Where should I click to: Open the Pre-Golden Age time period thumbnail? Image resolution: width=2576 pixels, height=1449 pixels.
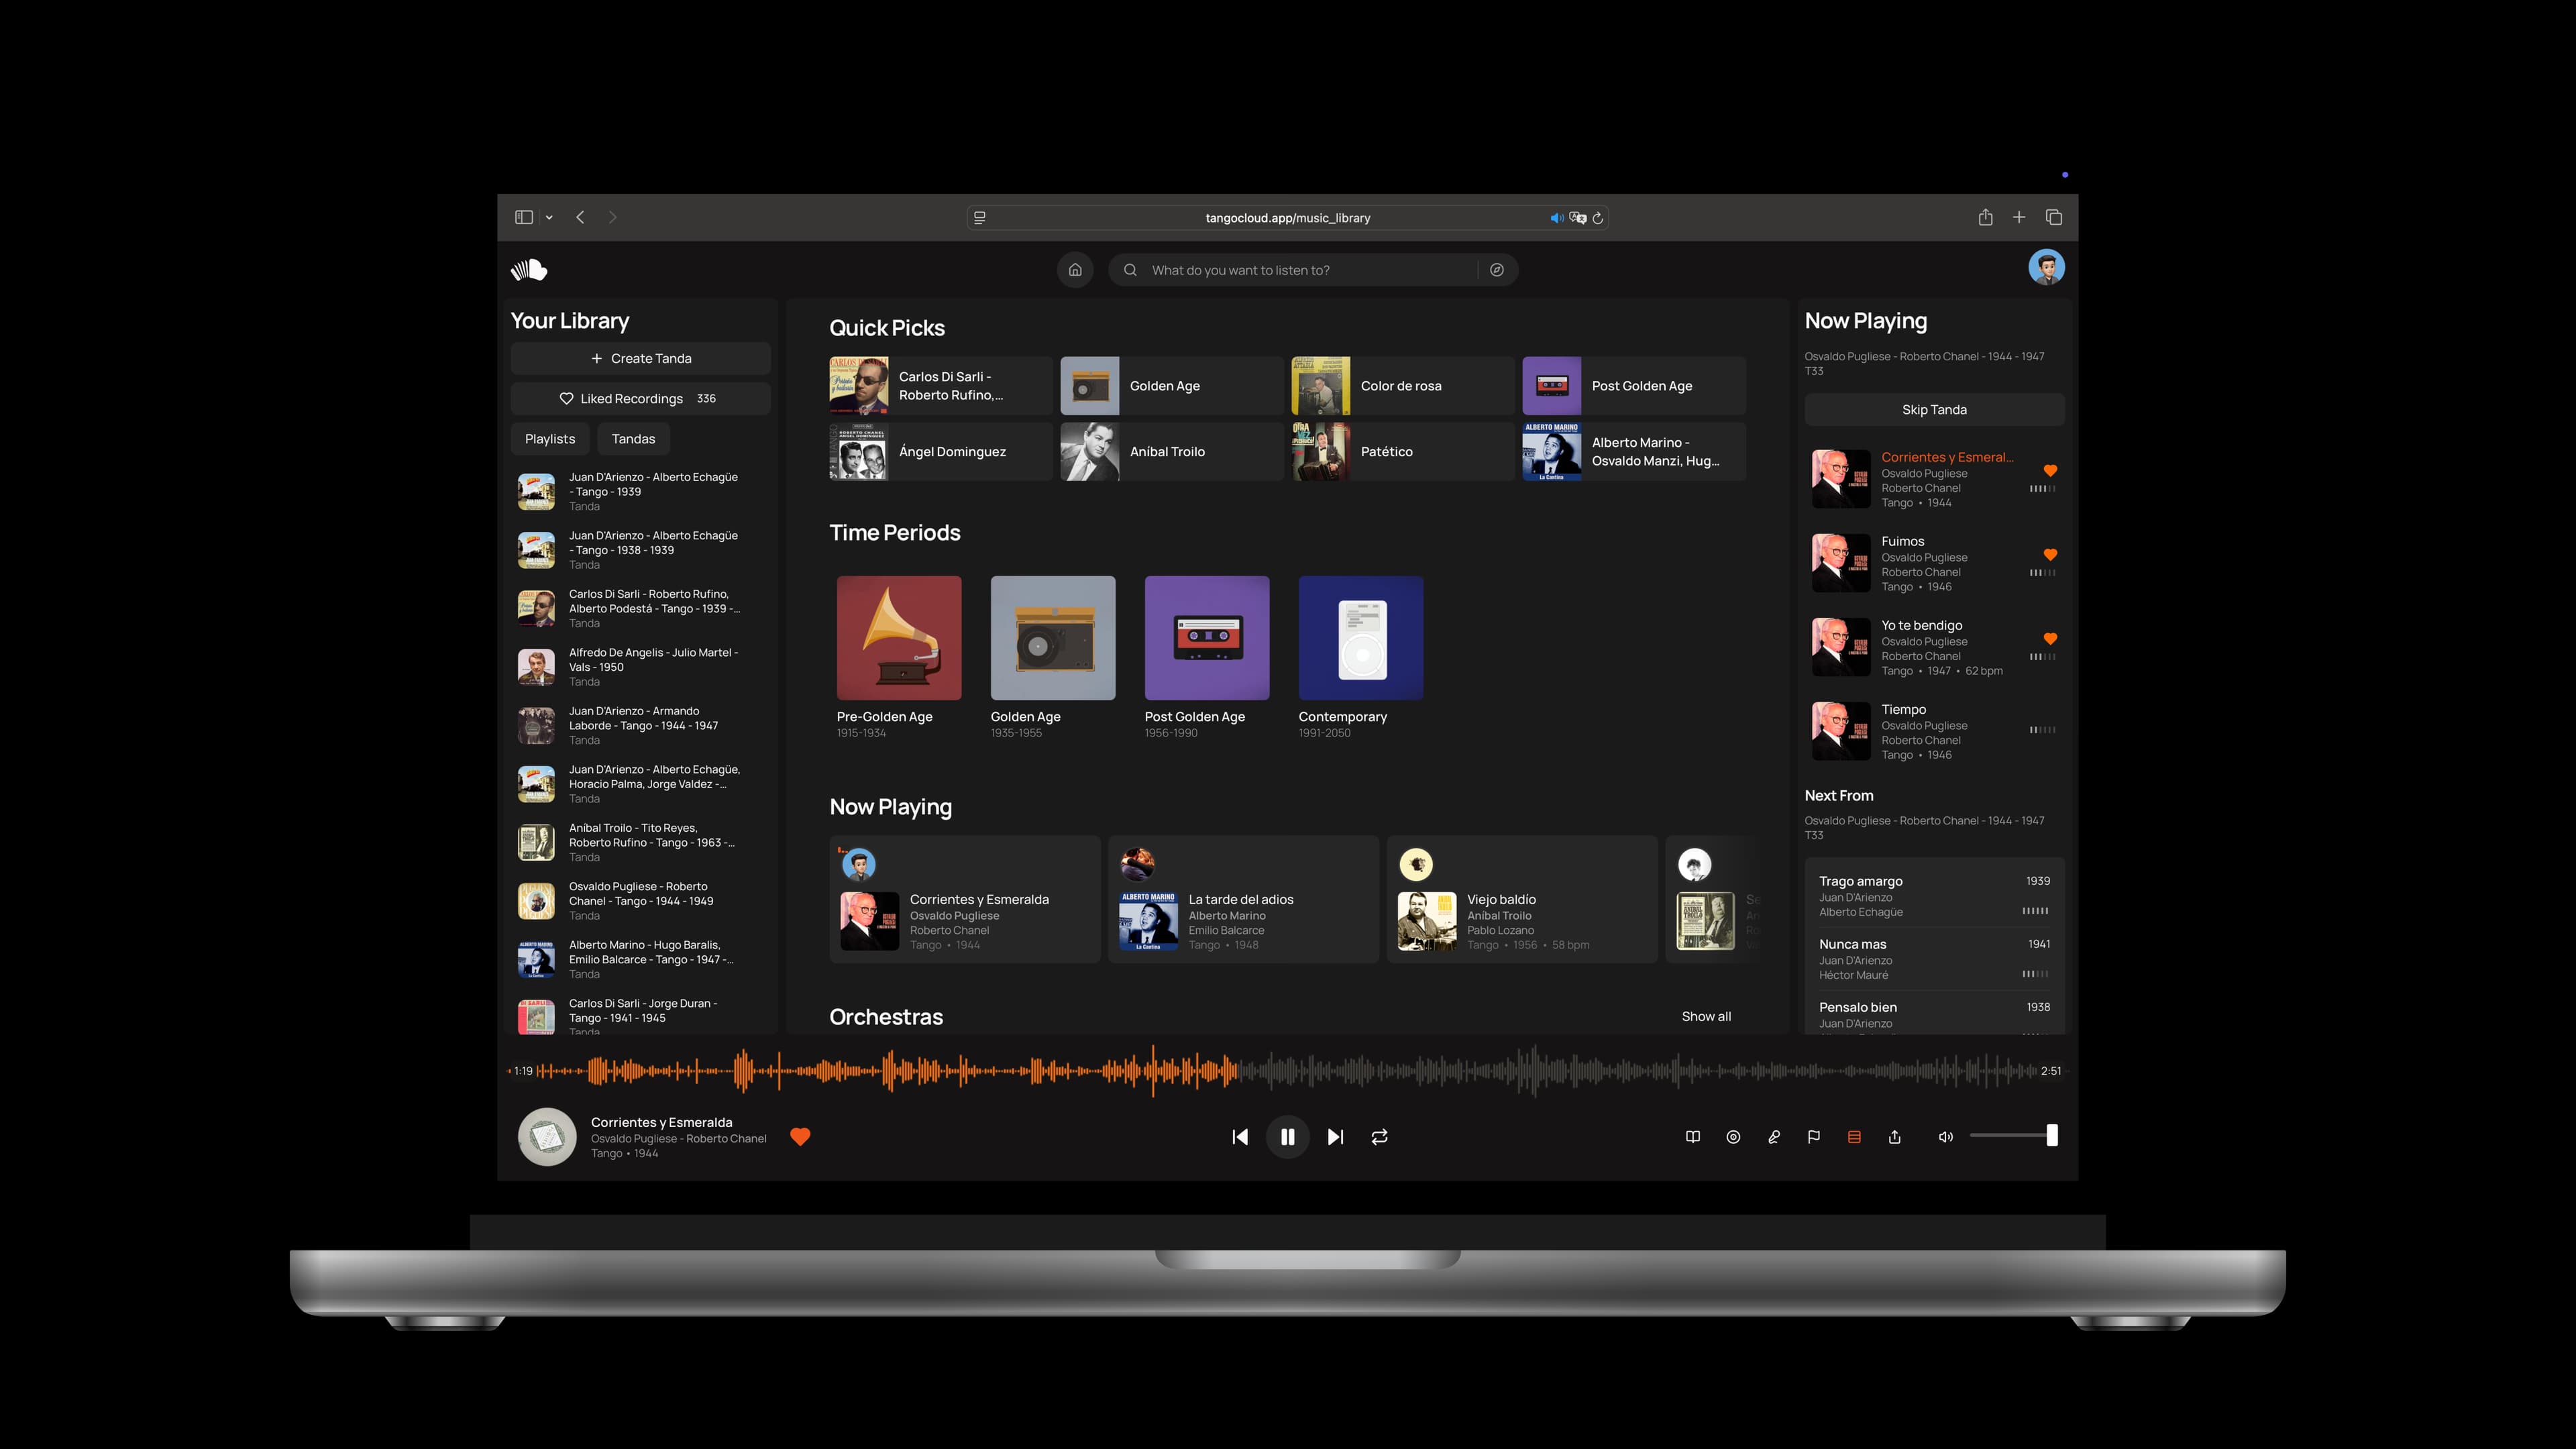(899, 638)
